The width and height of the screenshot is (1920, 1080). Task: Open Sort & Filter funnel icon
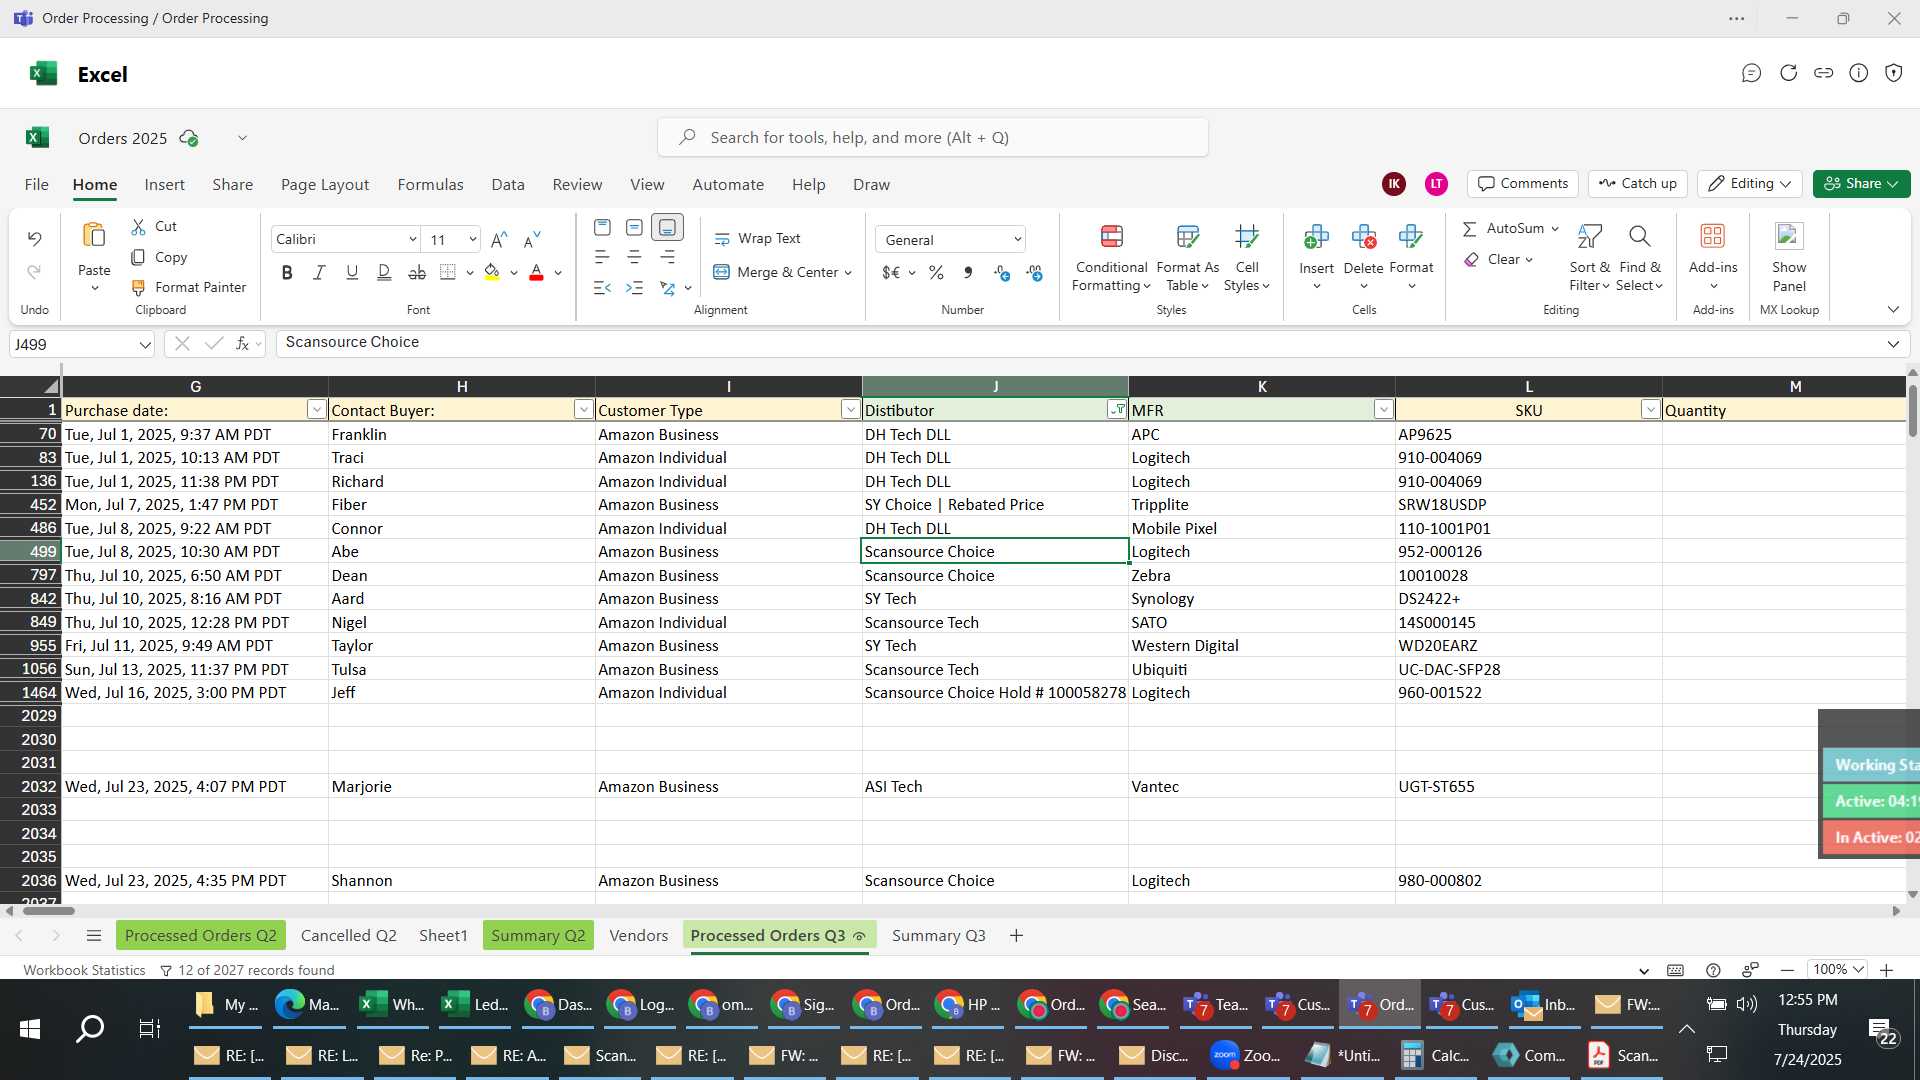coord(1589,237)
